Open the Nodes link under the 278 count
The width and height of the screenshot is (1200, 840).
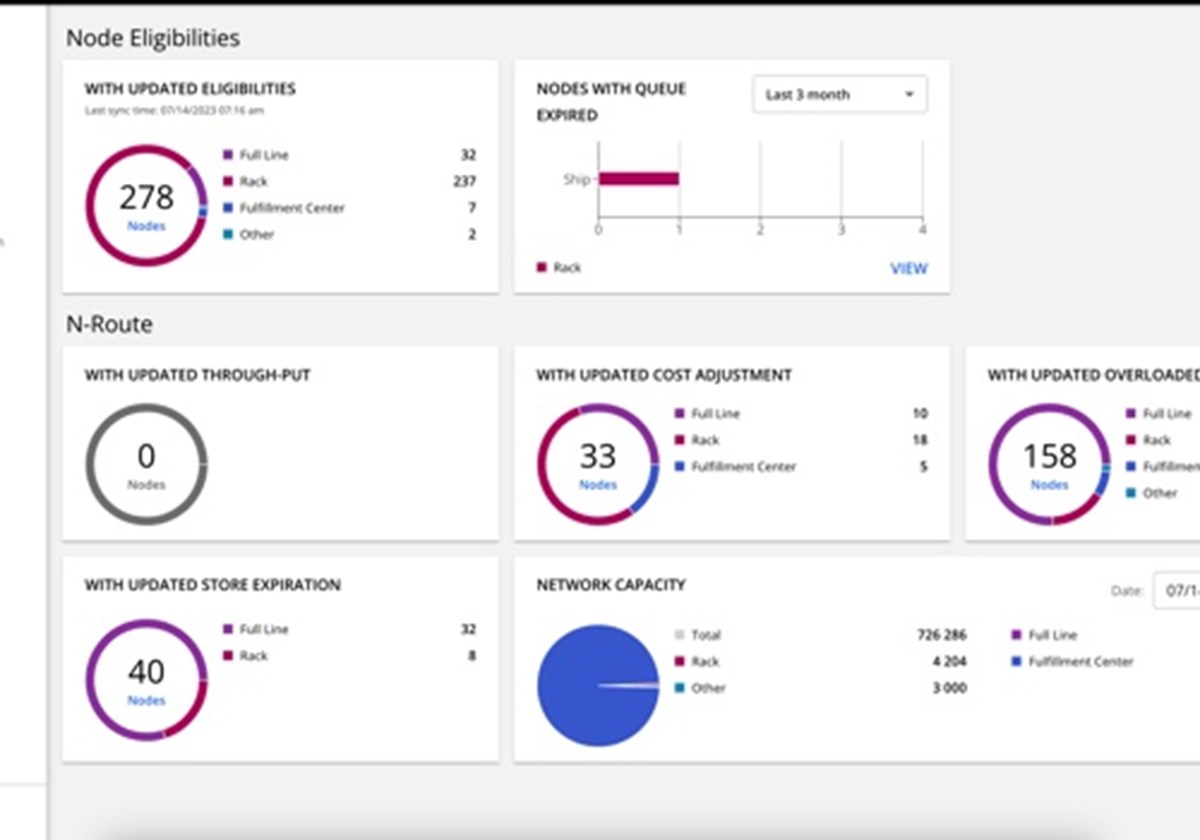pyautogui.click(x=146, y=226)
